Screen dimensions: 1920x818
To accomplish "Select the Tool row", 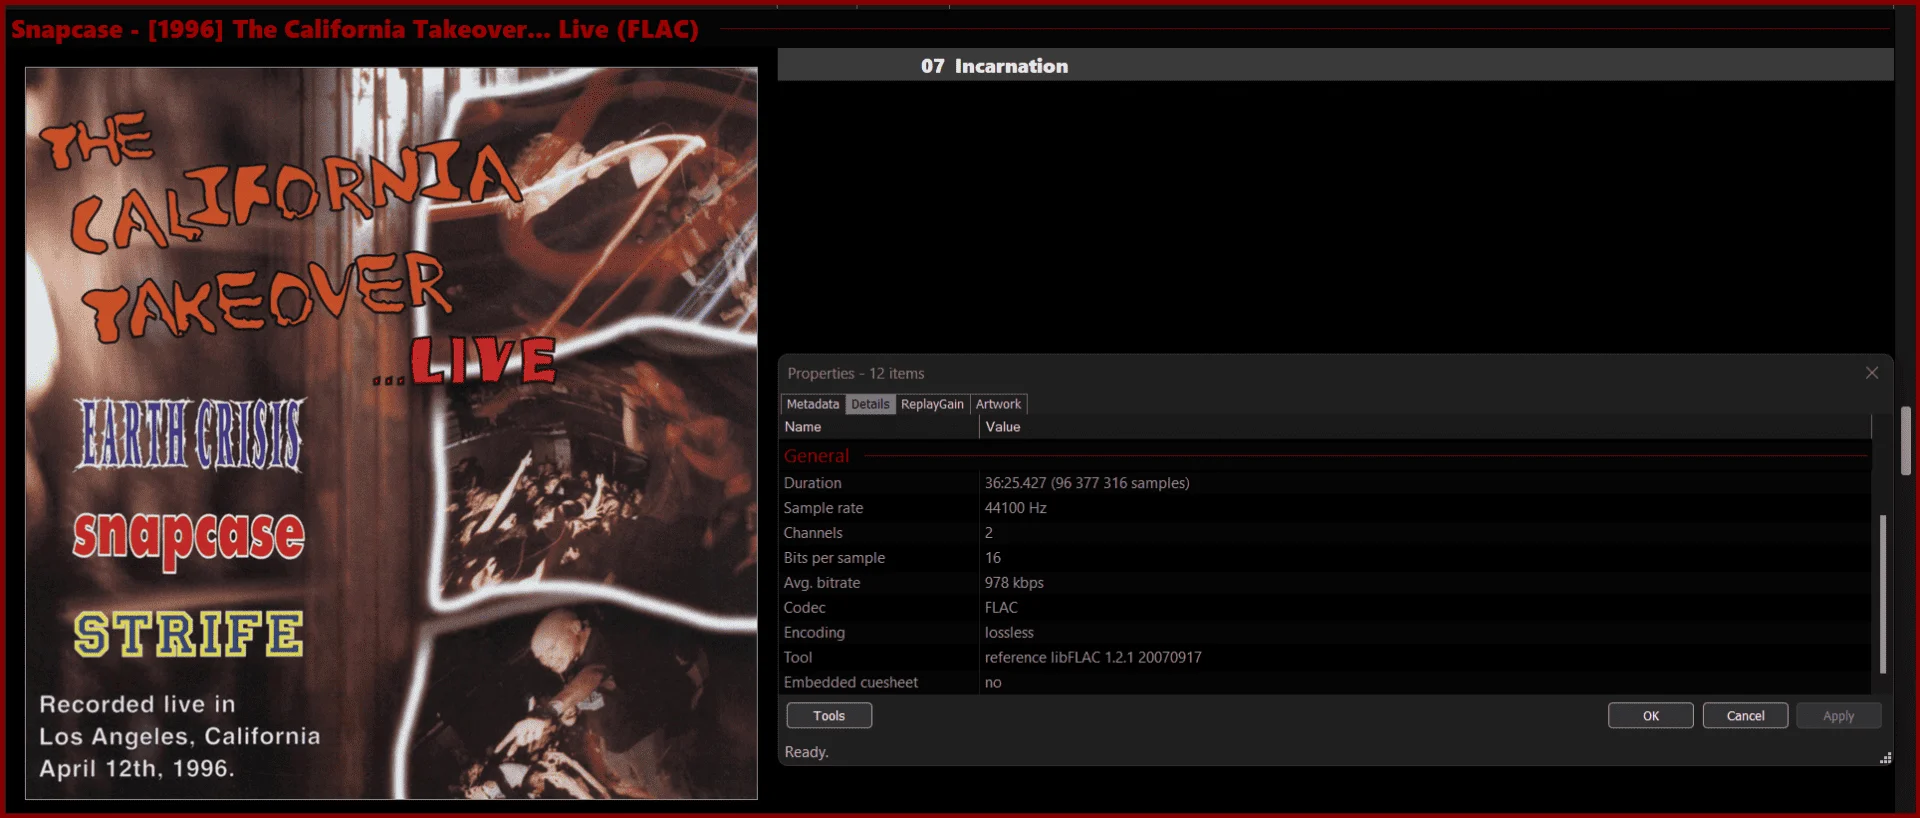I will click(1325, 658).
